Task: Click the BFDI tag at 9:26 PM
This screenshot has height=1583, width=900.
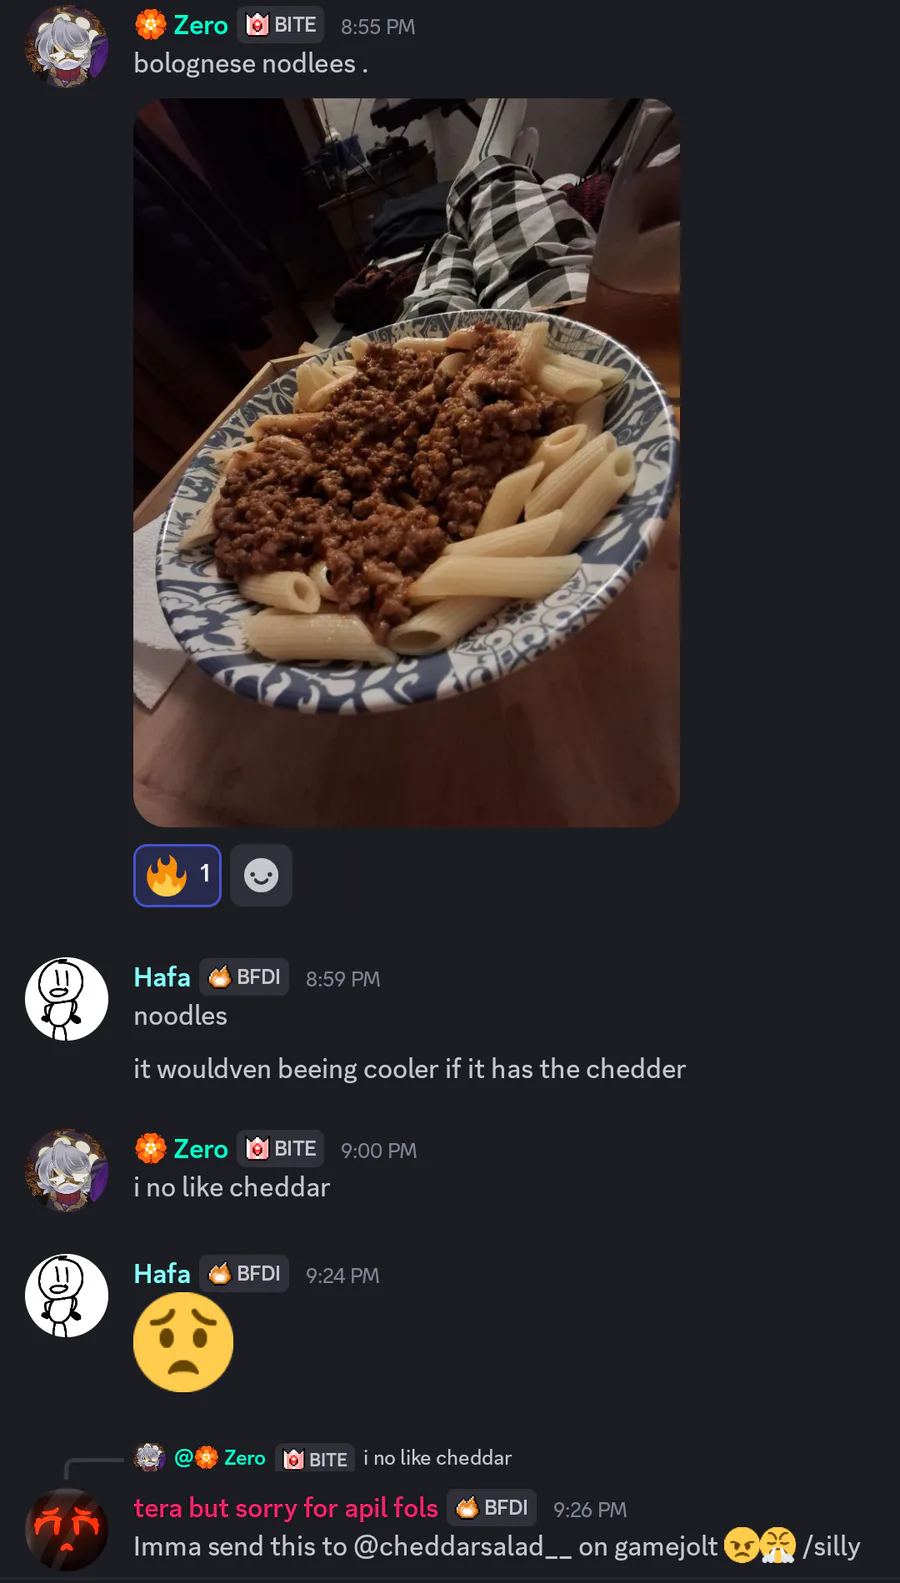Action: [492, 1508]
